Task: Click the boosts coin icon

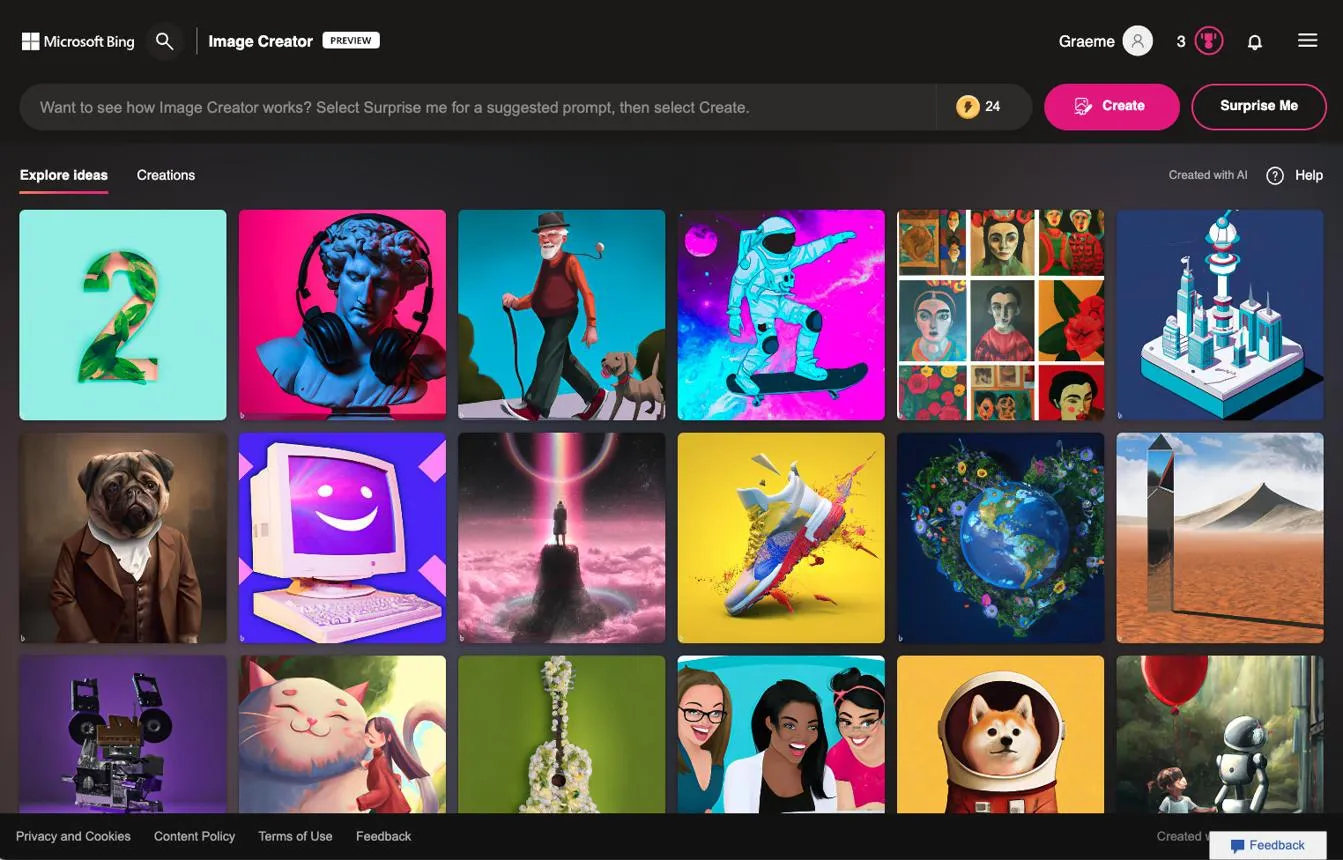Action: pos(967,106)
